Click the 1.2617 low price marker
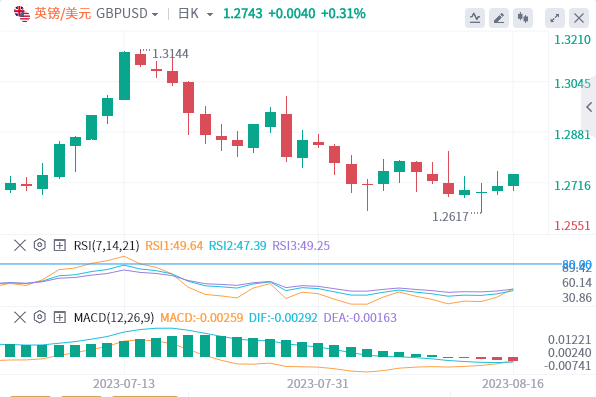 (x=450, y=217)
